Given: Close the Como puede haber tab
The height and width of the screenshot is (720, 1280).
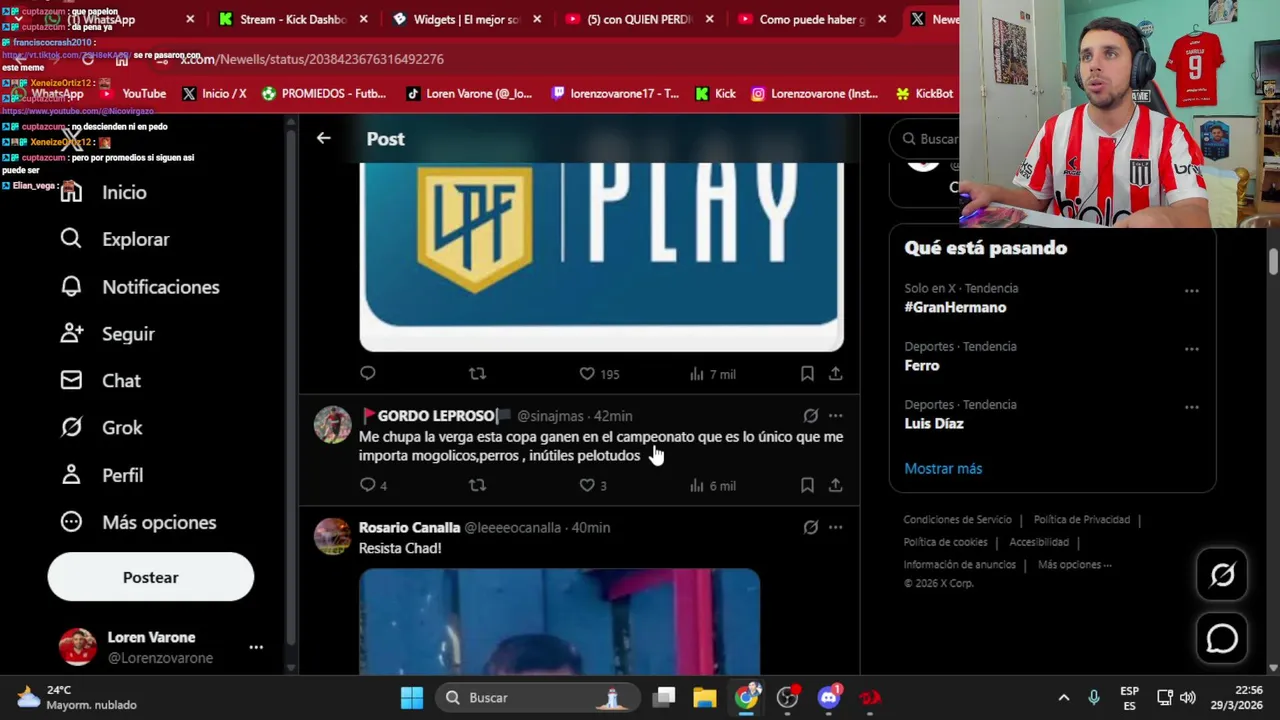Looking at the screenshot, I should click(x=881, y=19).
